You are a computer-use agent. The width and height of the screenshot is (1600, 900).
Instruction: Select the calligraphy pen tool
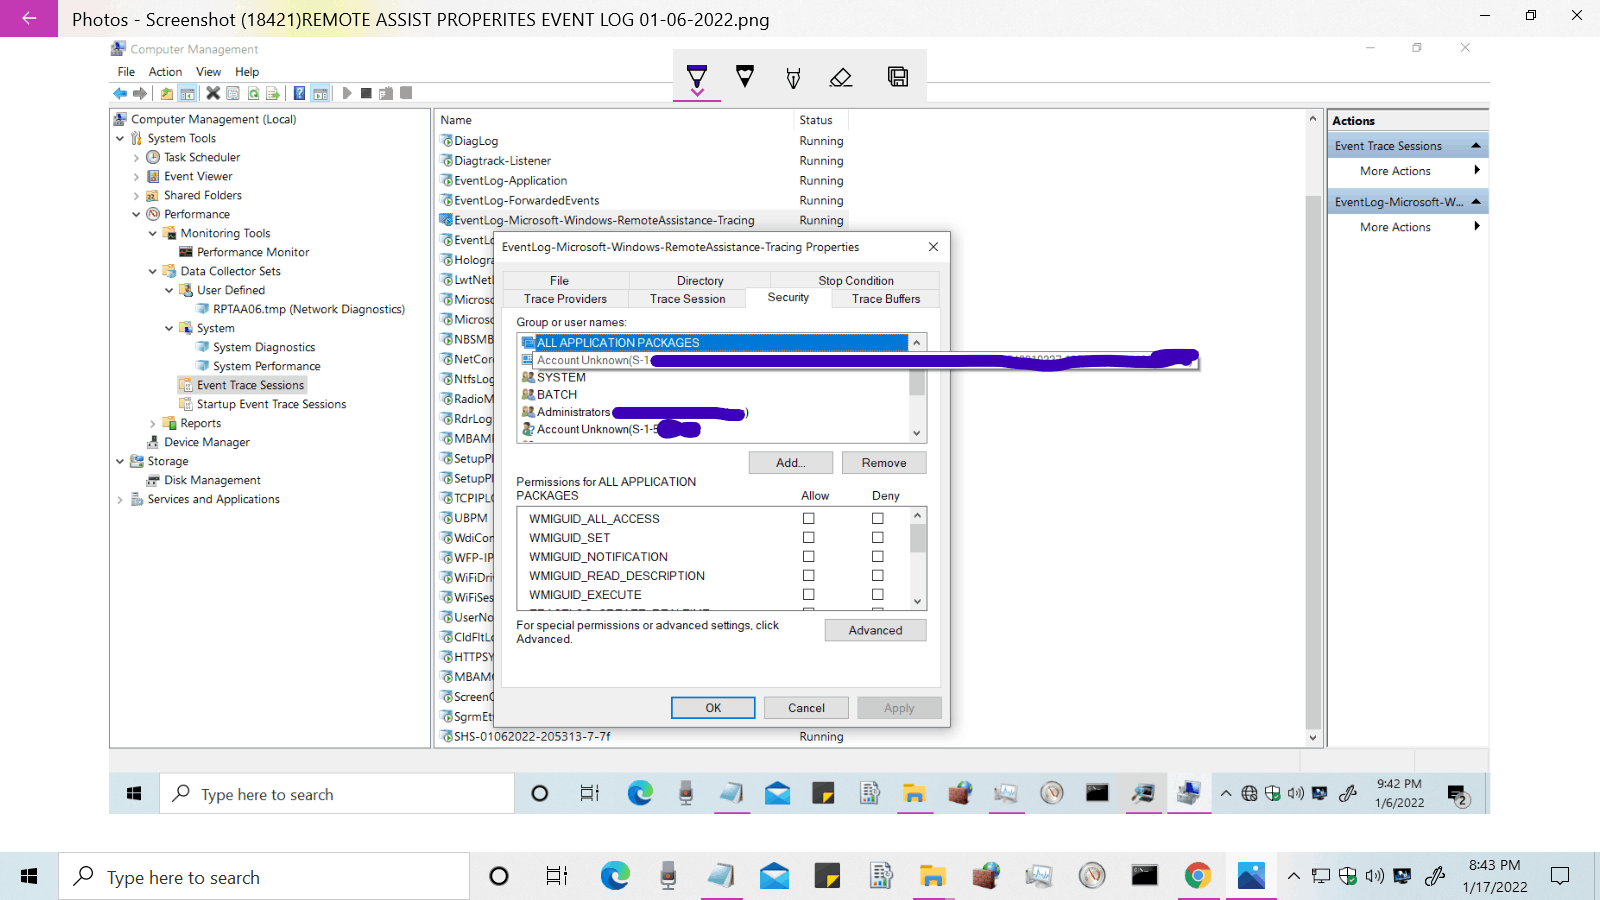click(x=793, y=78)
